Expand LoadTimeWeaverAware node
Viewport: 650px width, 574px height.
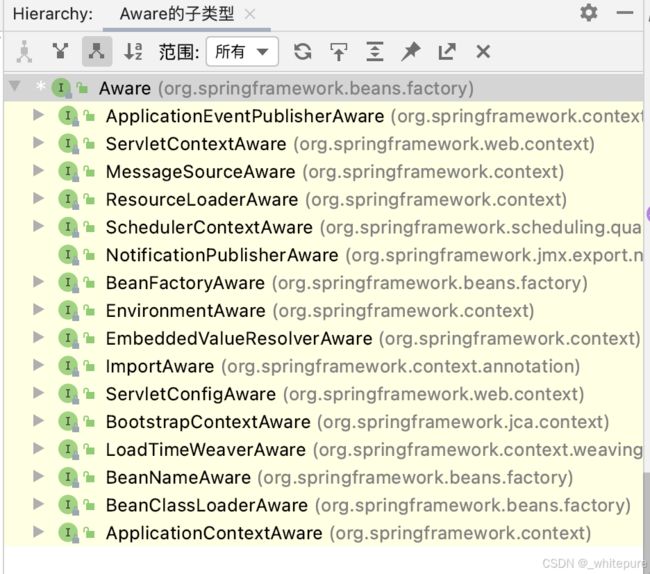(x=39, y=448)
